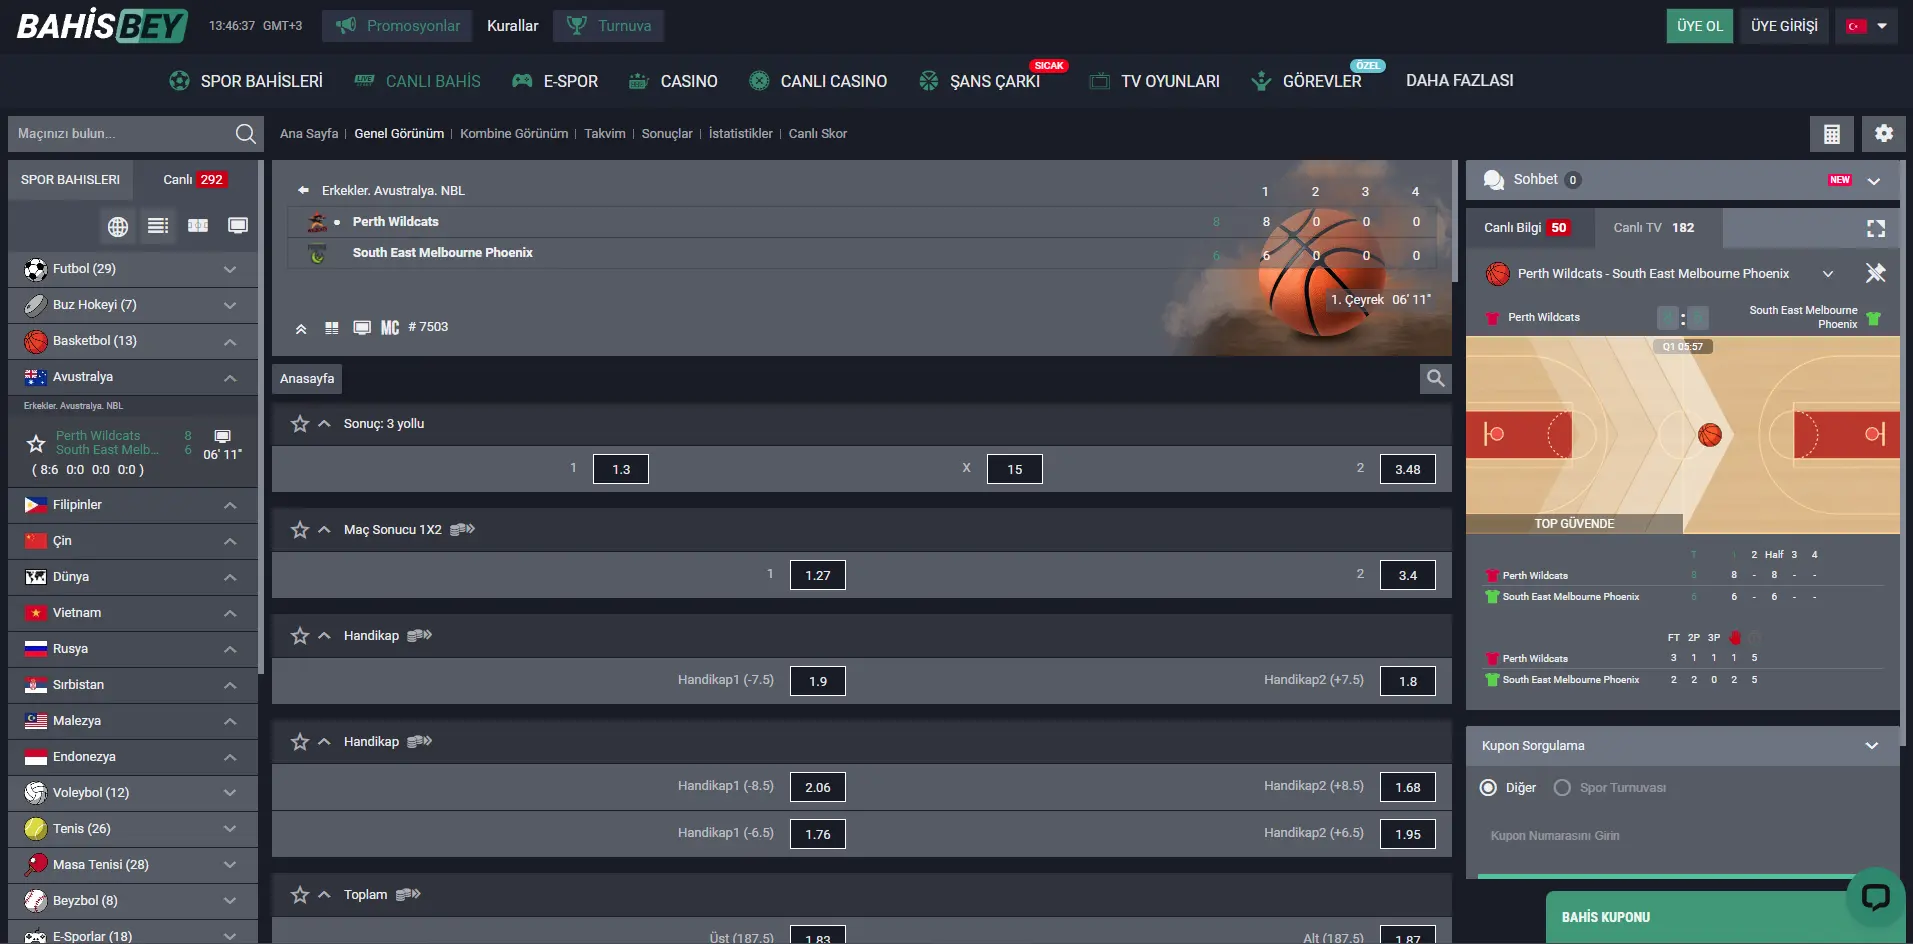The width and height of the screenshot is (1913, 944).
Task: Expand the Futbol (29) category
Action: [132, 269]
